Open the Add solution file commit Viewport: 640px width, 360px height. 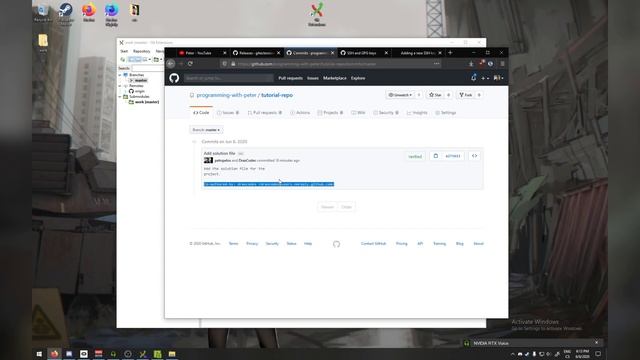220,153
